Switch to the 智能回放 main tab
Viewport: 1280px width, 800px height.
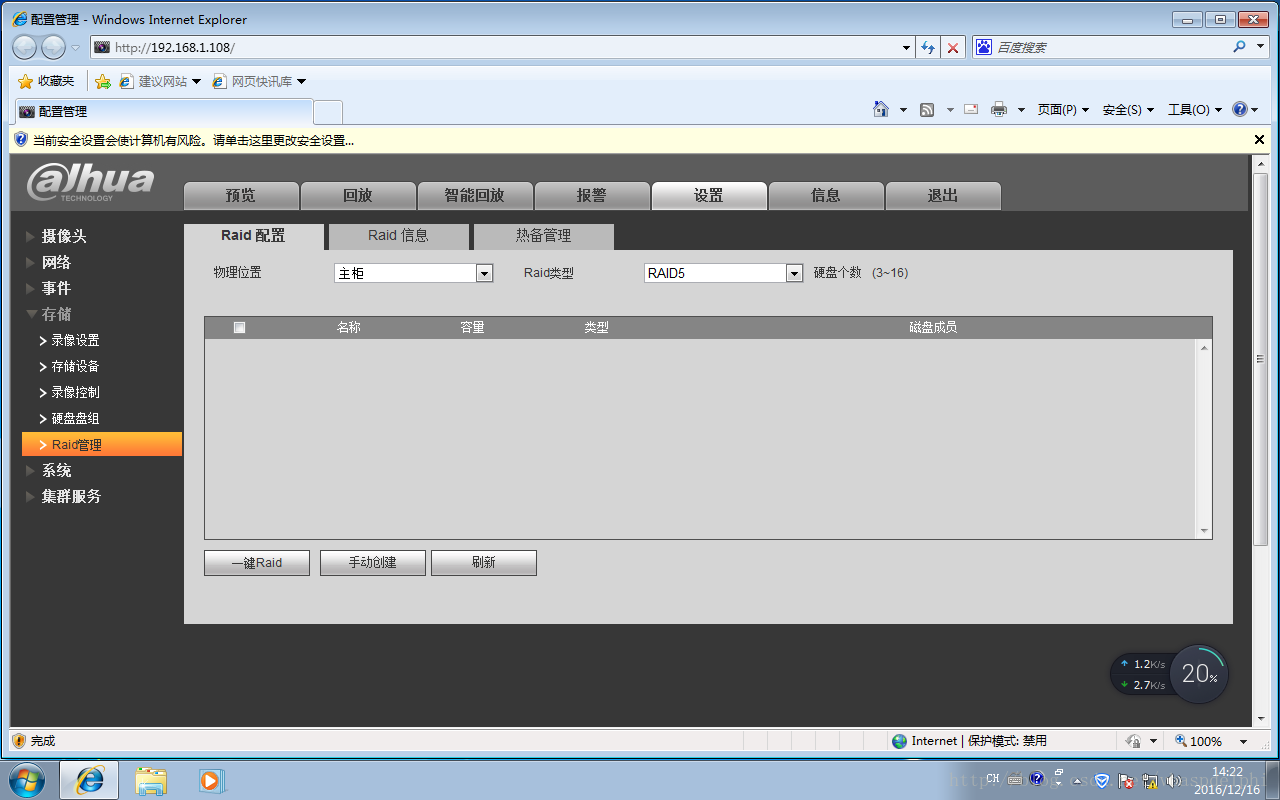(475, 196)
